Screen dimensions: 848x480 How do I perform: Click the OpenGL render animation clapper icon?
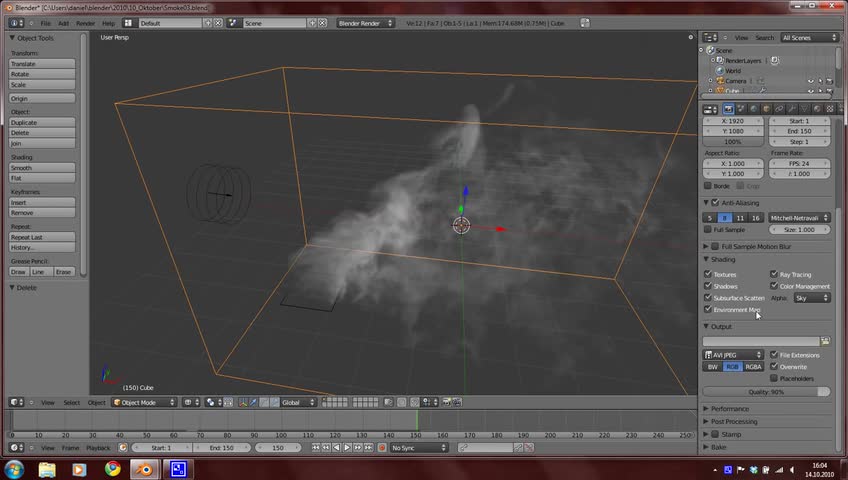point(457,402)
